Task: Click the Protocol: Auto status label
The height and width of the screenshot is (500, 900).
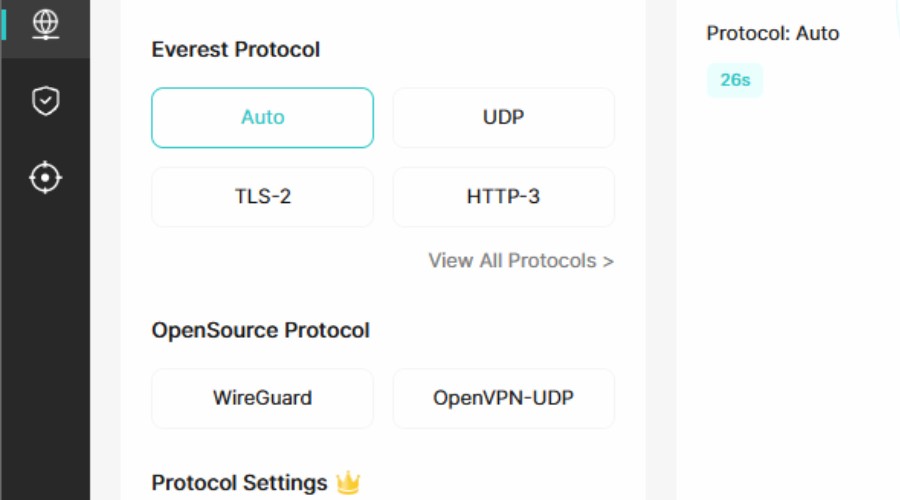Action: (x=773, y=33)
